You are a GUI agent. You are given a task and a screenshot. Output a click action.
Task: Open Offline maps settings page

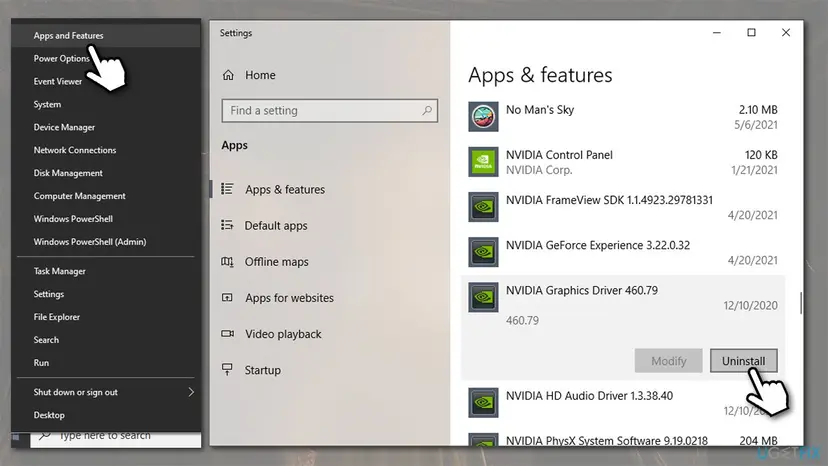point(276,262)
